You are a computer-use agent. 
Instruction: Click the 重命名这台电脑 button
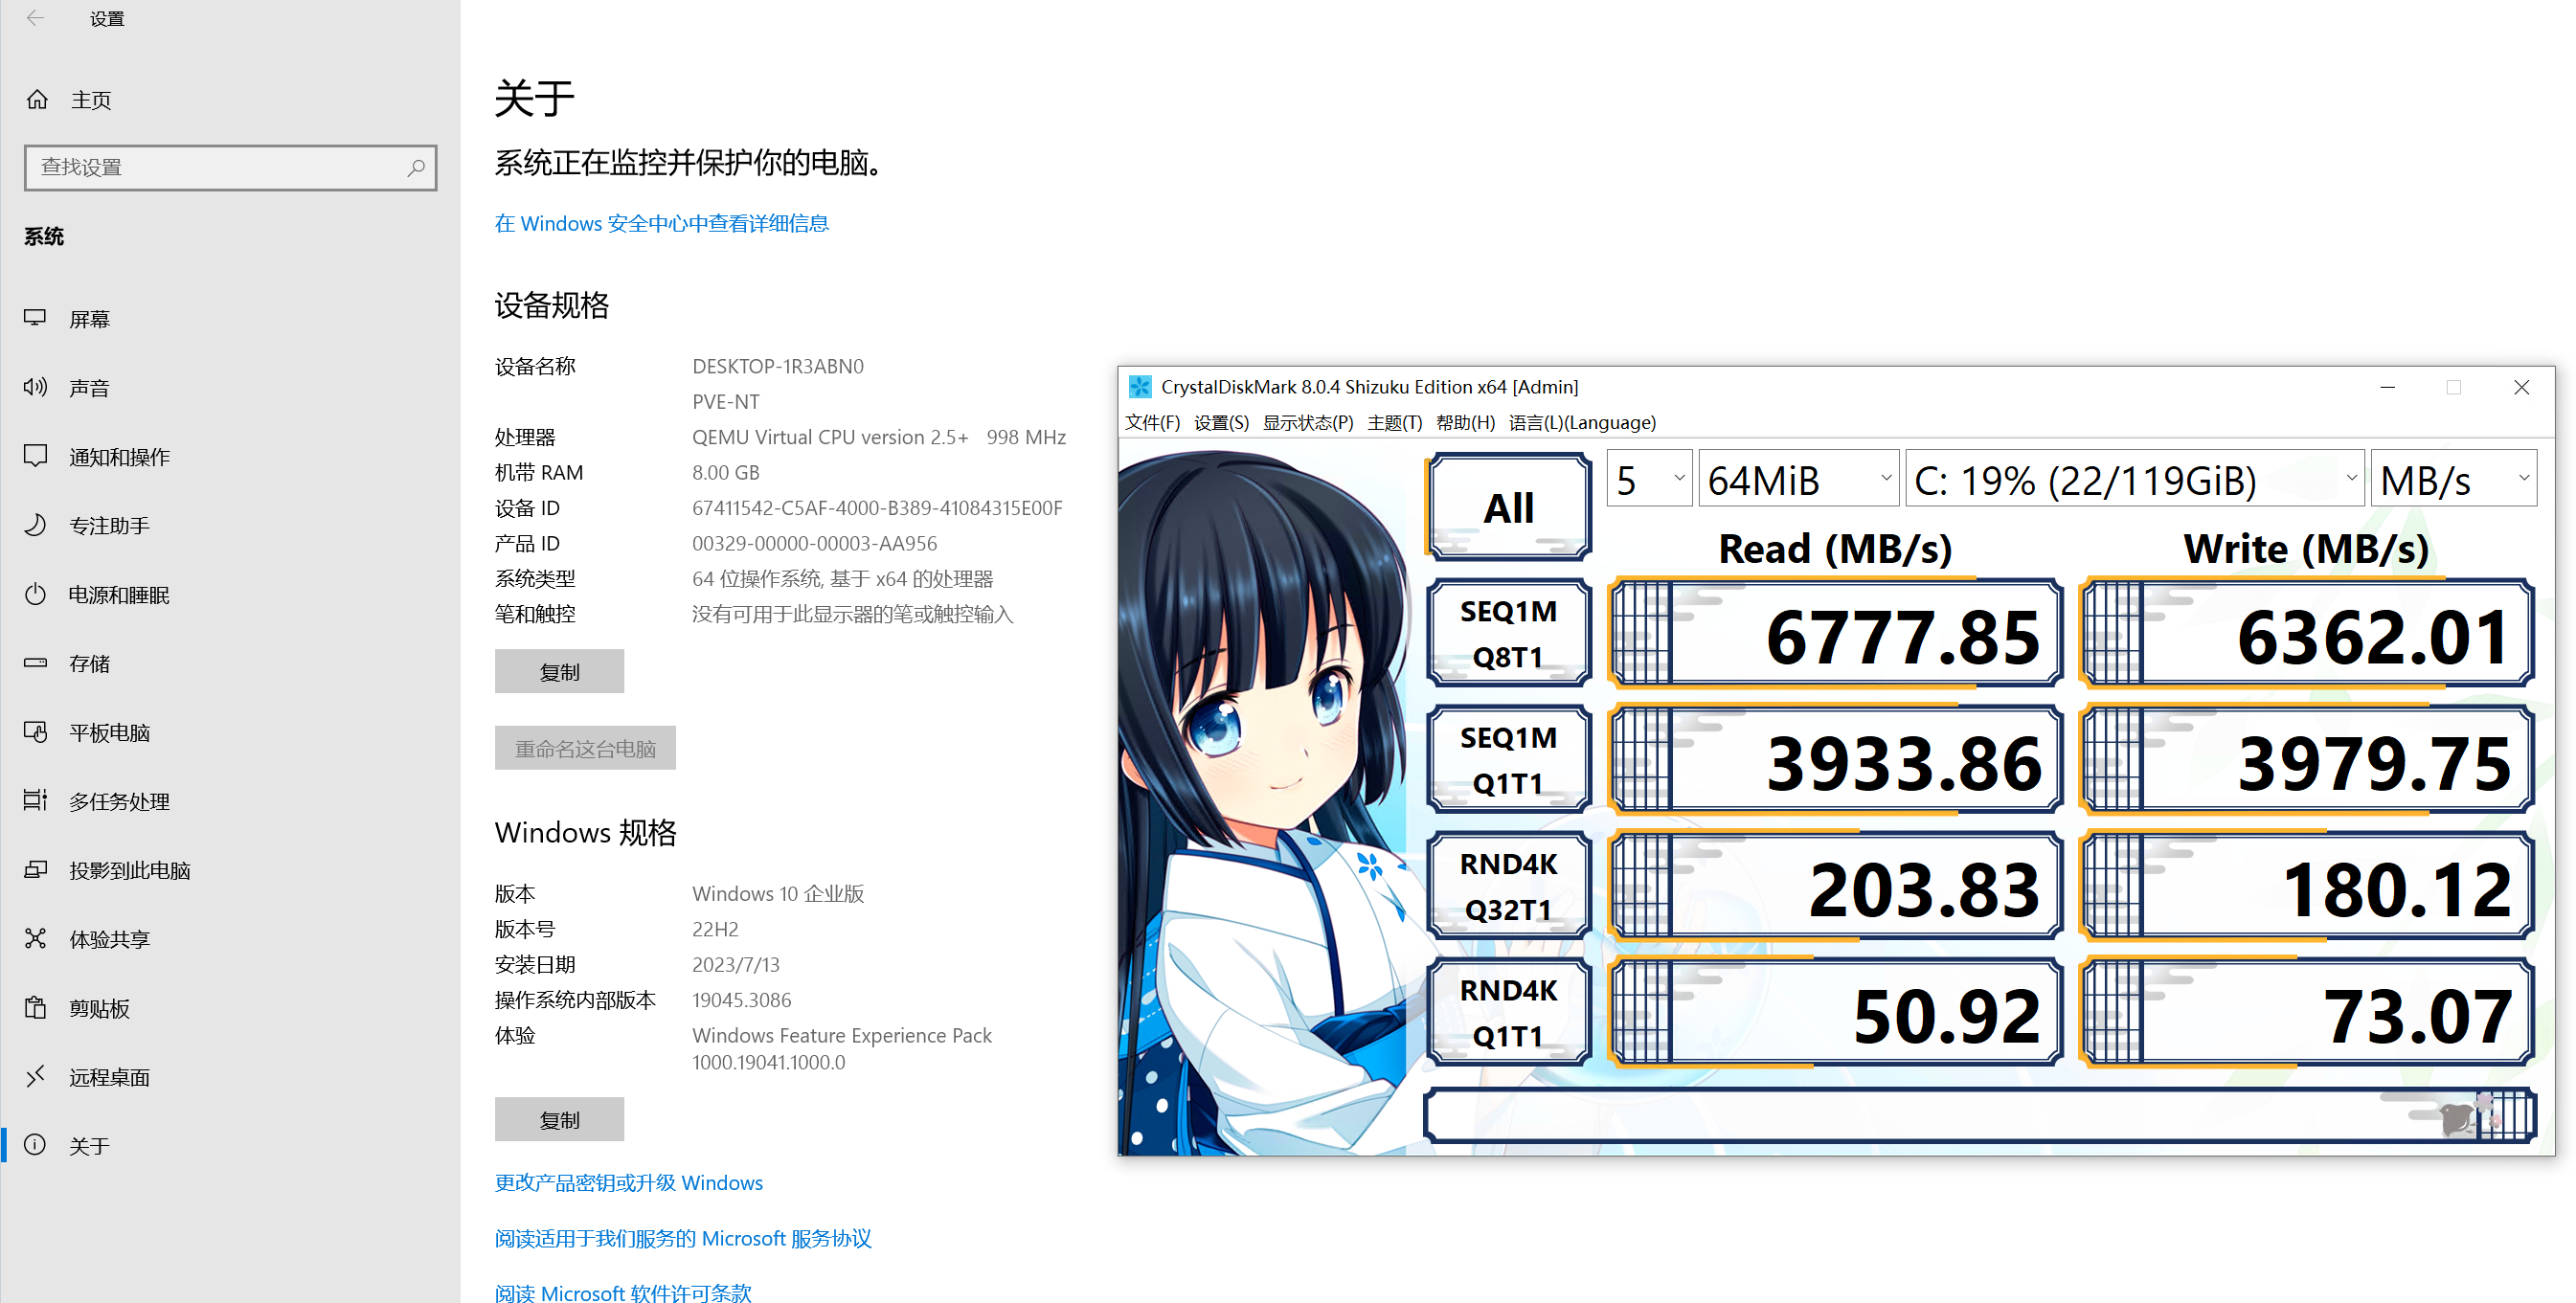point(585,748)
